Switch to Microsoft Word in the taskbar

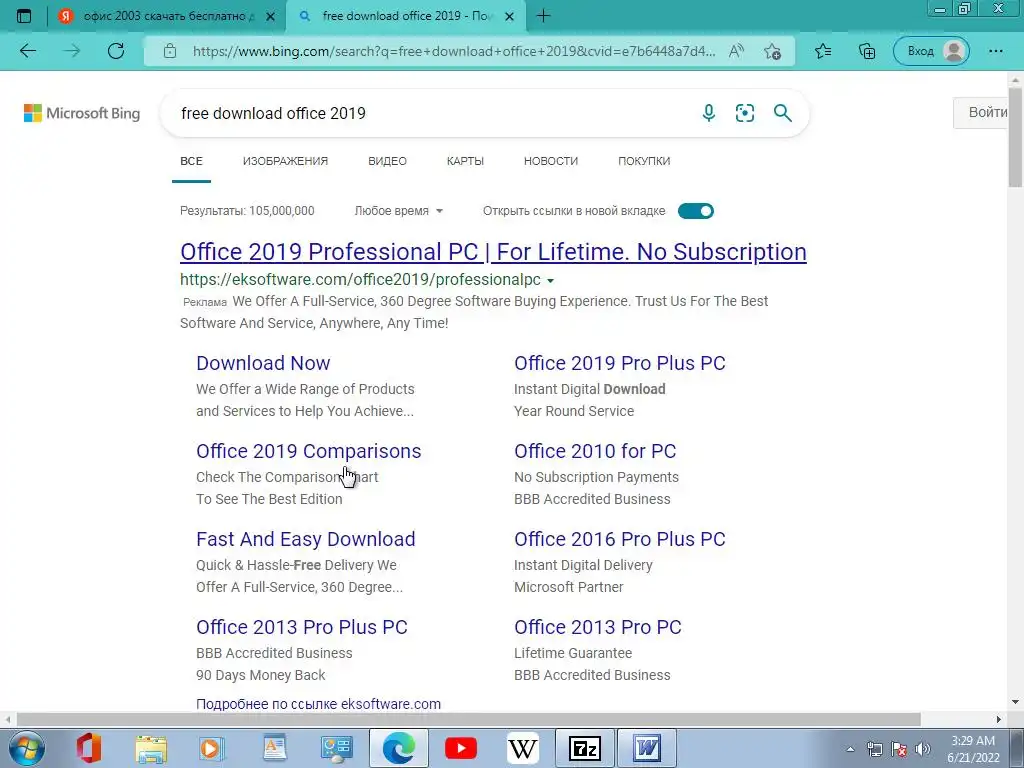(646, 748)
